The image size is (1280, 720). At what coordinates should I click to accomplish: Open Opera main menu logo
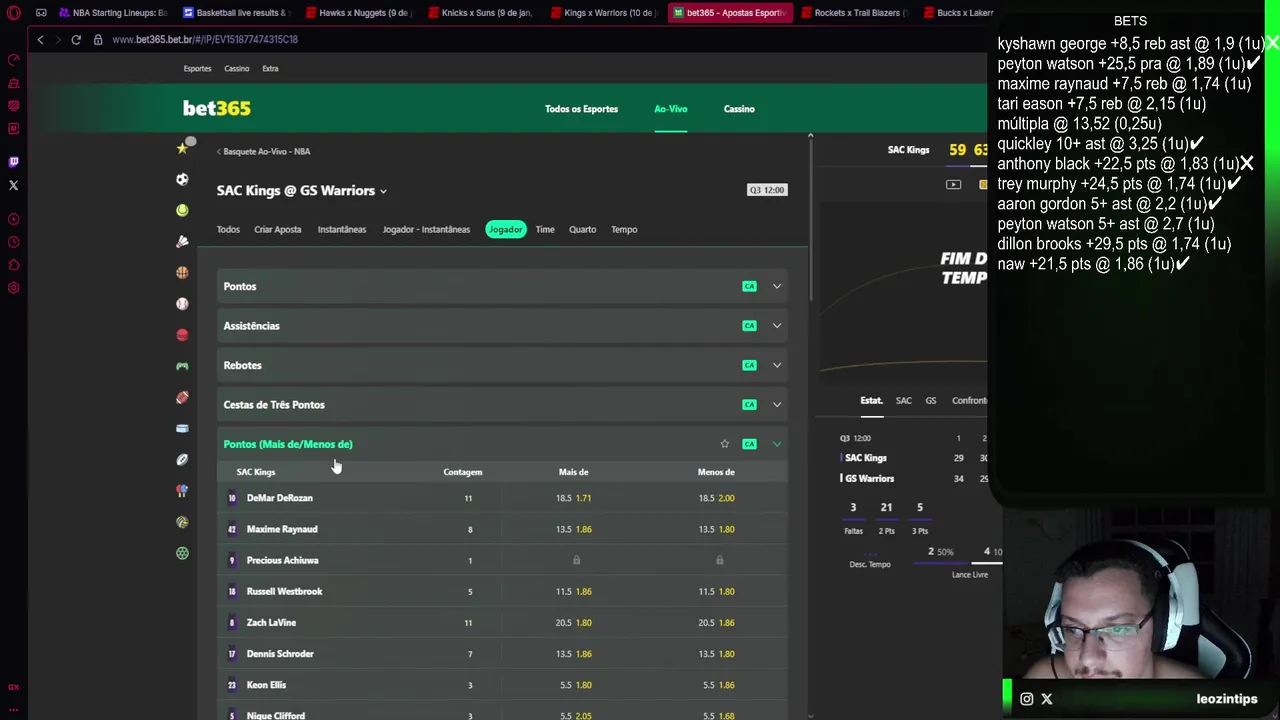click(x=13, y=13)
